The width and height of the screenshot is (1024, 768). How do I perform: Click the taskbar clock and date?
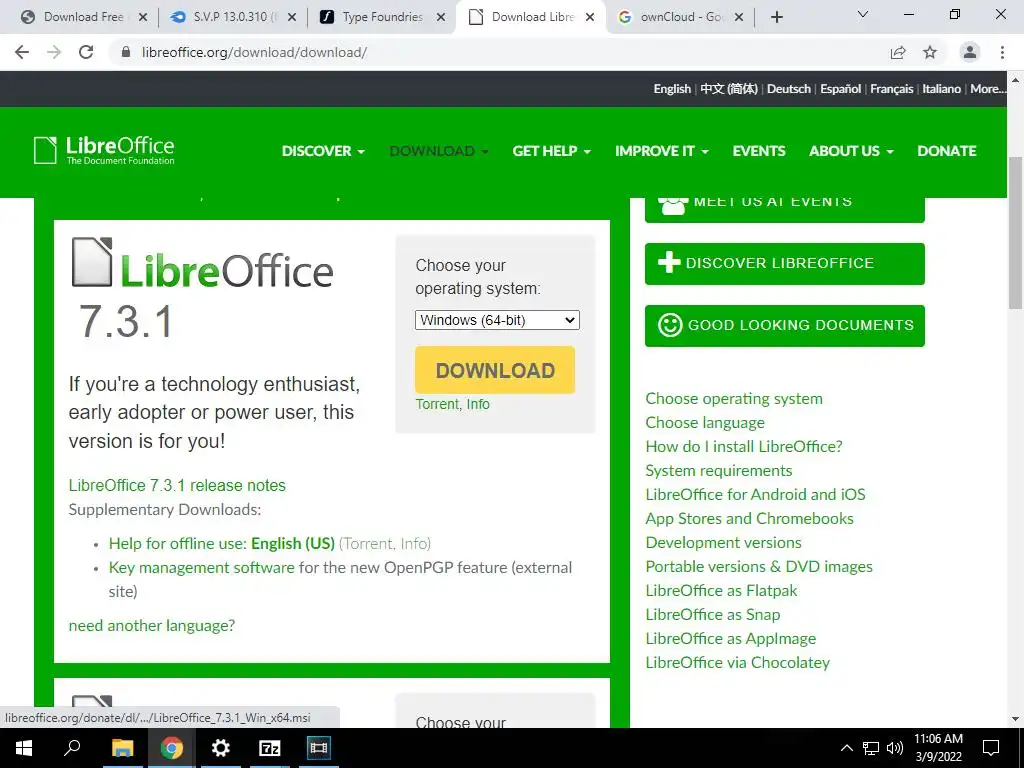click(938, 748)
